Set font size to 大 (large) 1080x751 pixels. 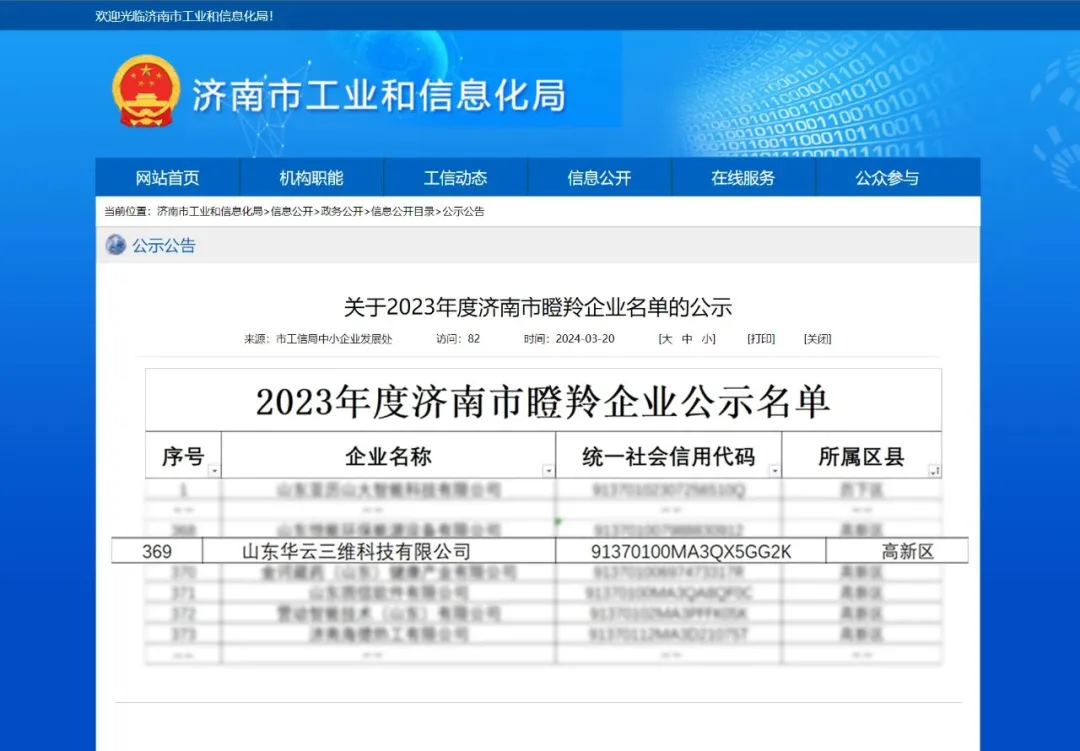point(666,339)
